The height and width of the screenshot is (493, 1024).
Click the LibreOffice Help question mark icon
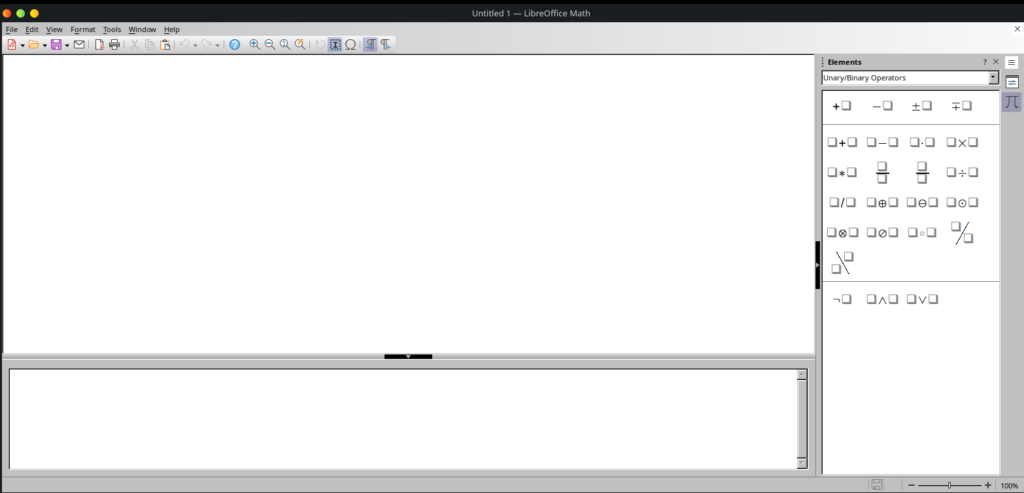234,45
